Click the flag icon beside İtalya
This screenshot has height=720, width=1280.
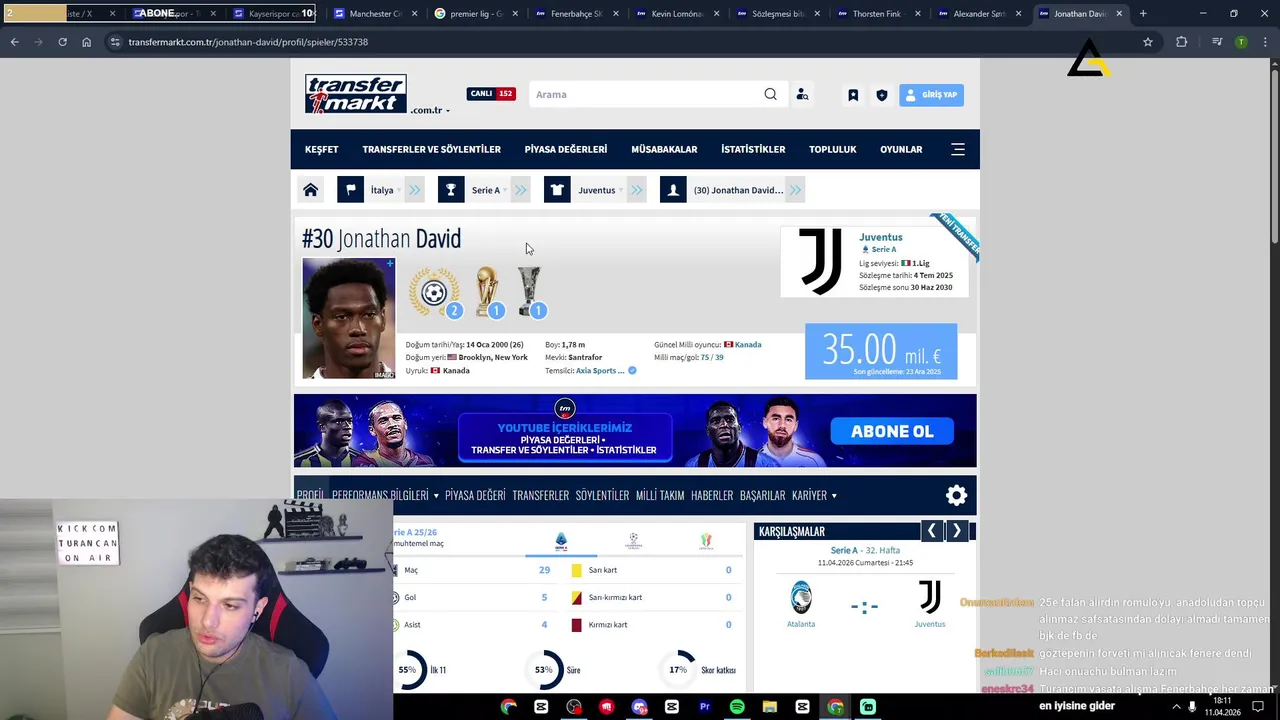(350, 190)
